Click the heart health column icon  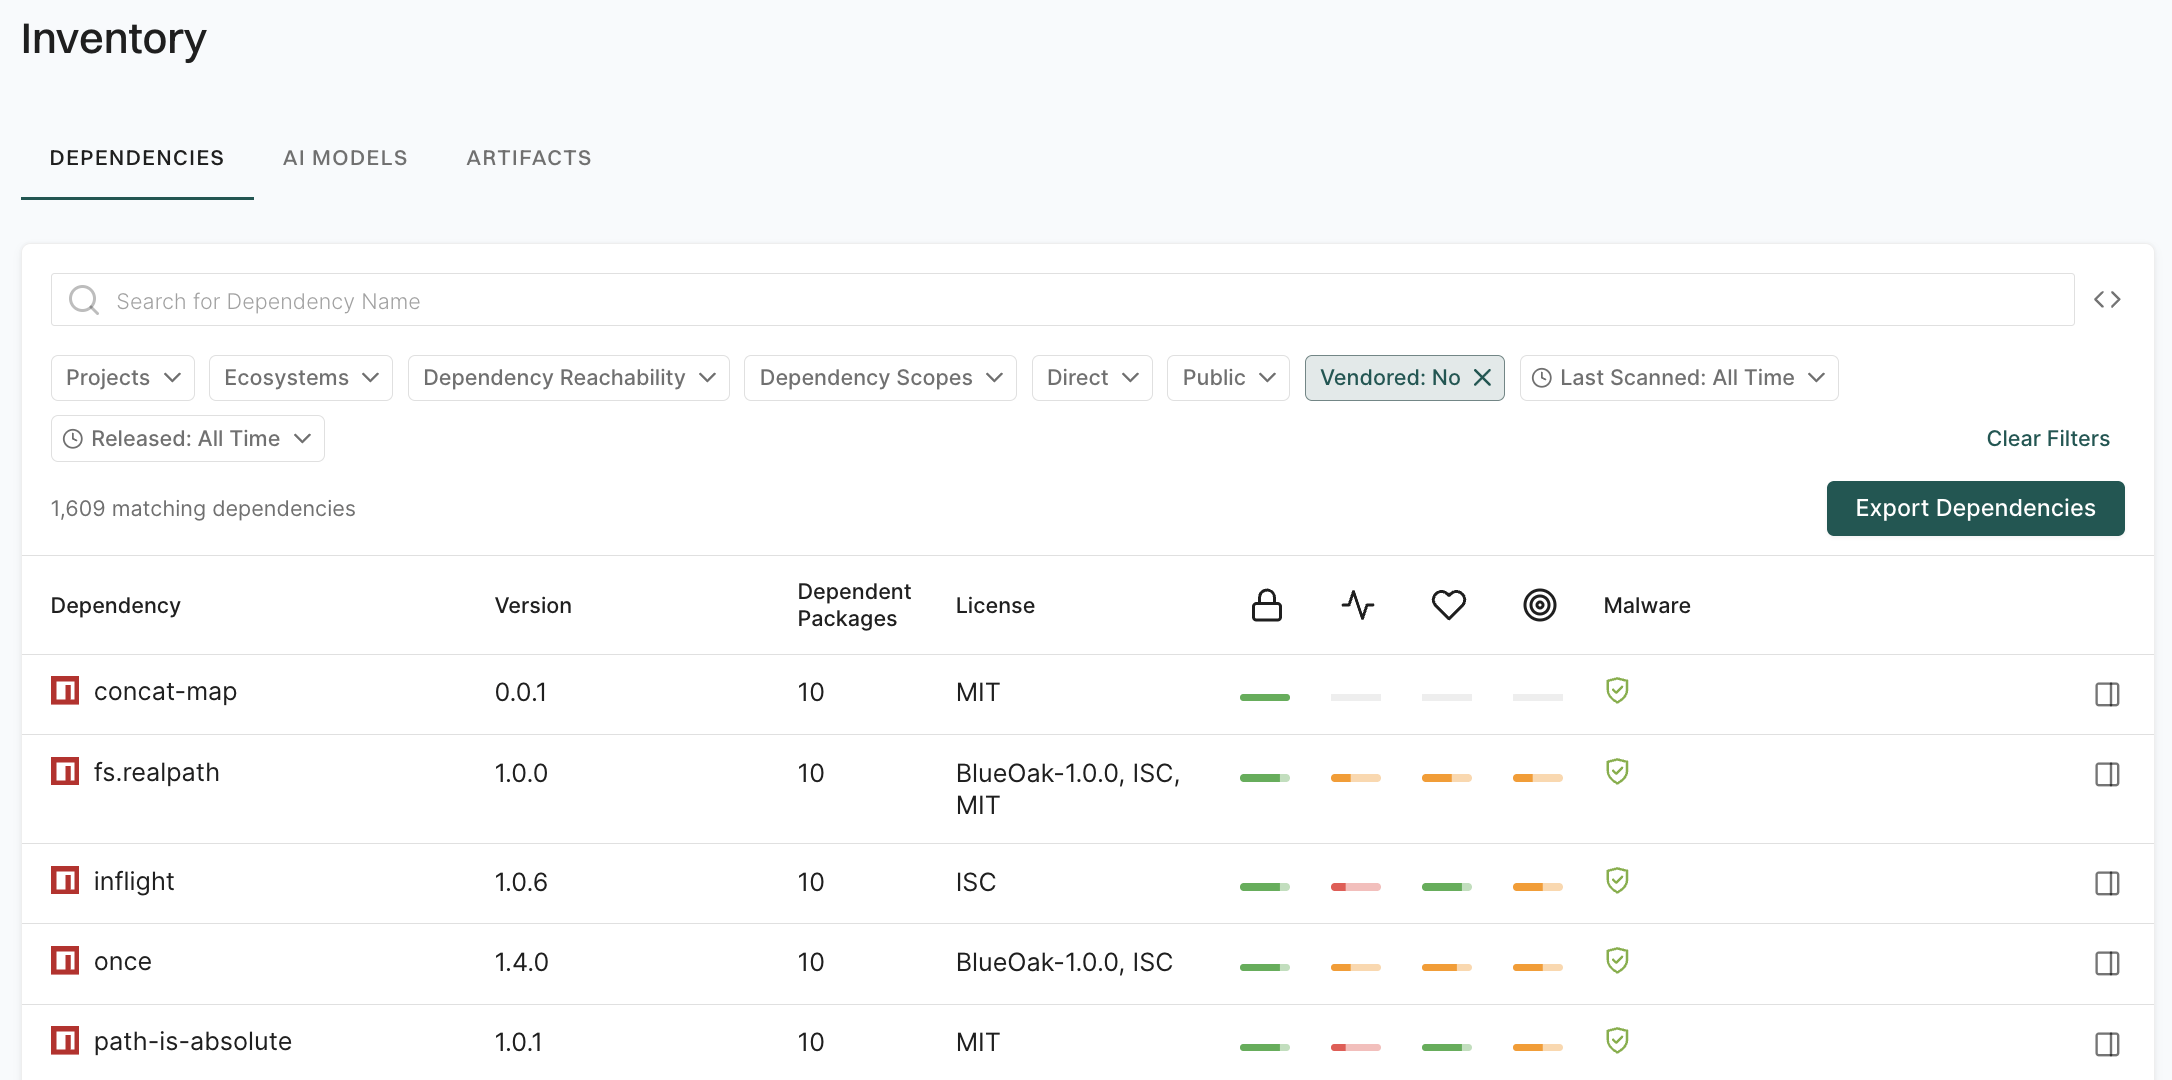1448,605
